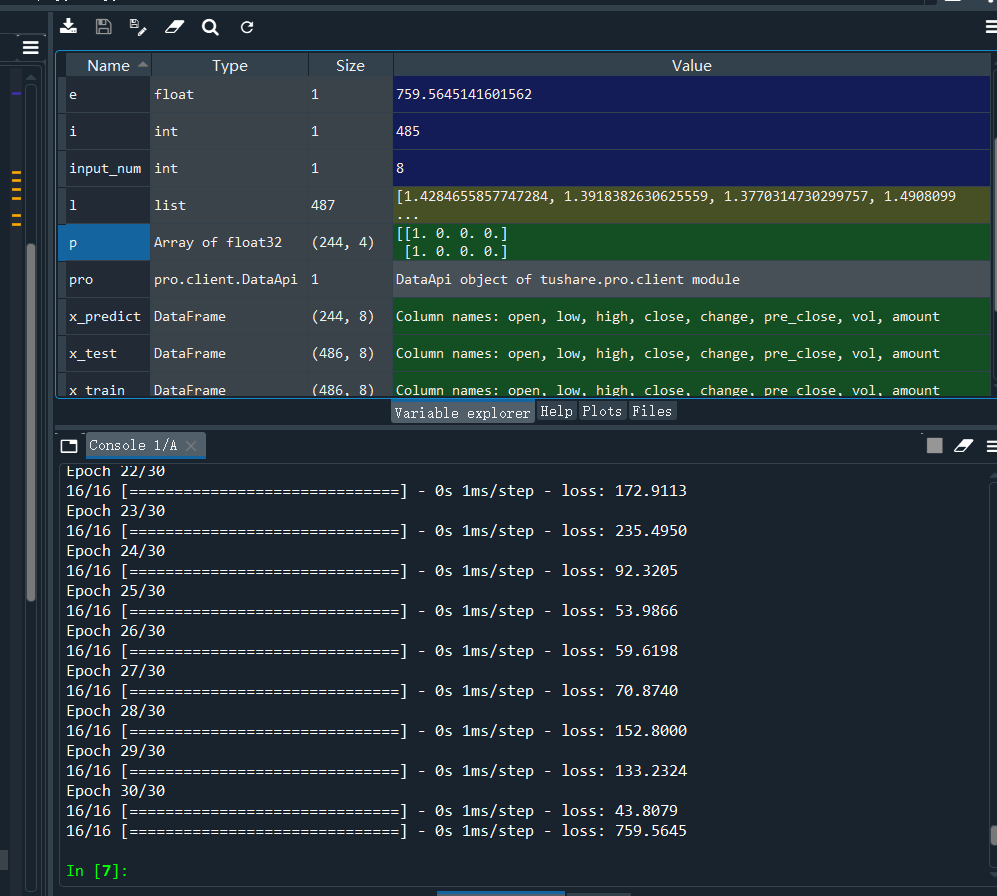
Task: Click the x_test Column names value
Action: 692,354
